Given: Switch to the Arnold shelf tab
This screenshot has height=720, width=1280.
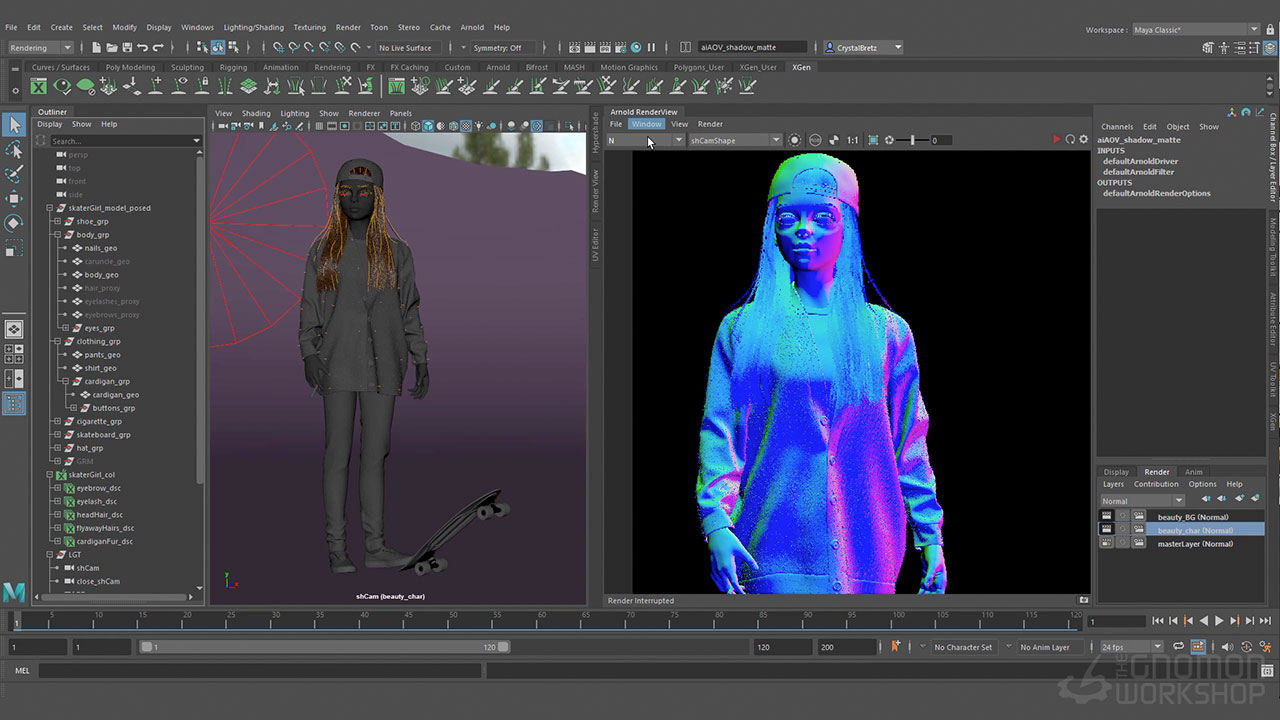Looking at the screenshot, I should (498, 68).
